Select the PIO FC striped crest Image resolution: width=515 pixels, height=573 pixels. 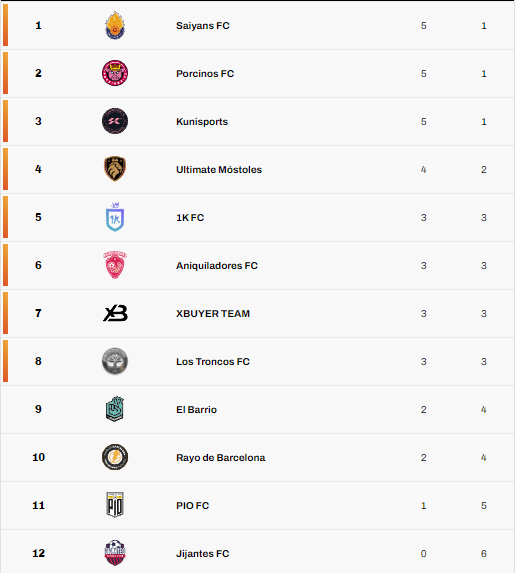tap(115, 505)
